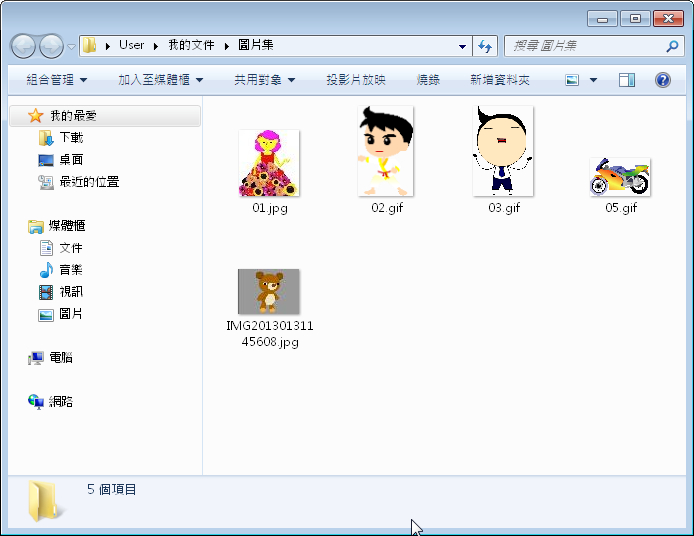
Task: Select the teddy bear image thumbnail
Action: 269,291
